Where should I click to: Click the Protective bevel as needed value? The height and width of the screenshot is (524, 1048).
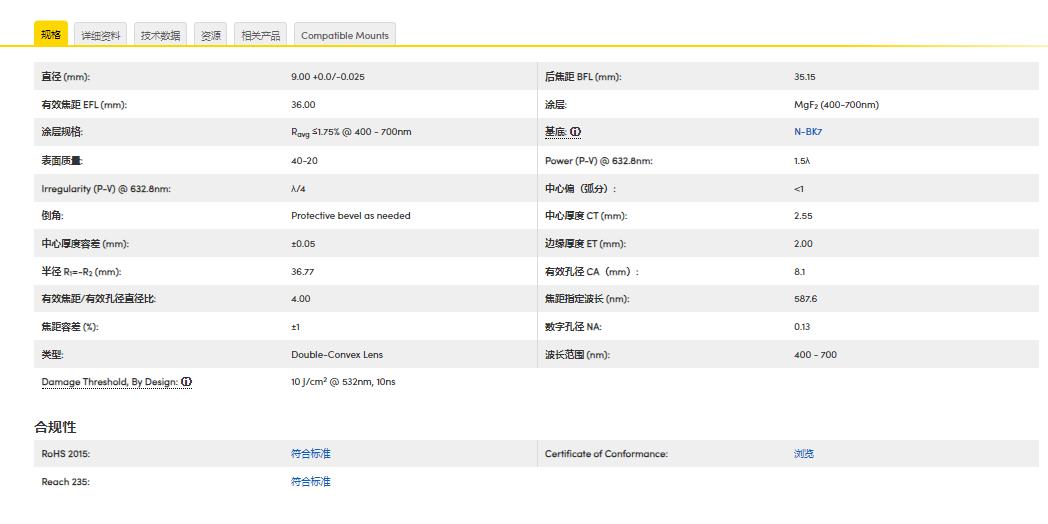[x=350, y=216]
